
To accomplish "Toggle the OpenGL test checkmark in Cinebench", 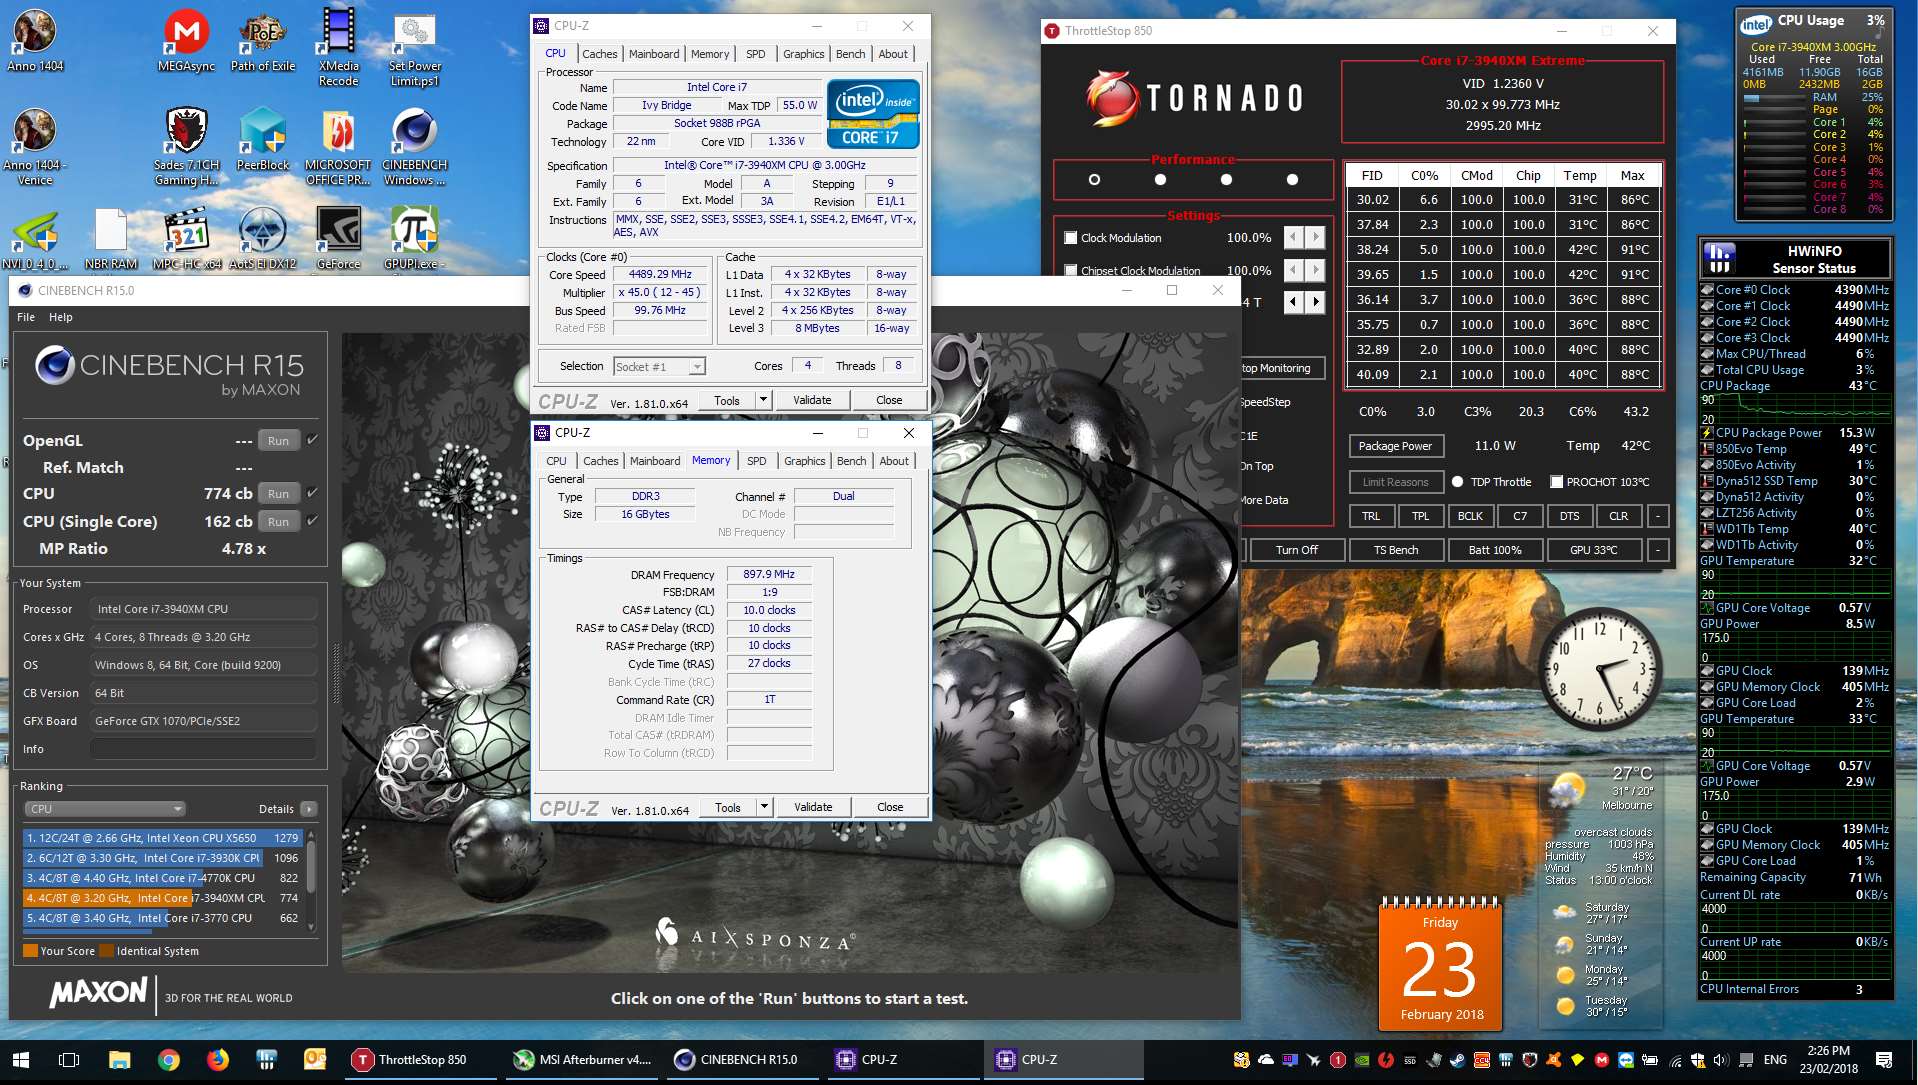I will (312, 440).
